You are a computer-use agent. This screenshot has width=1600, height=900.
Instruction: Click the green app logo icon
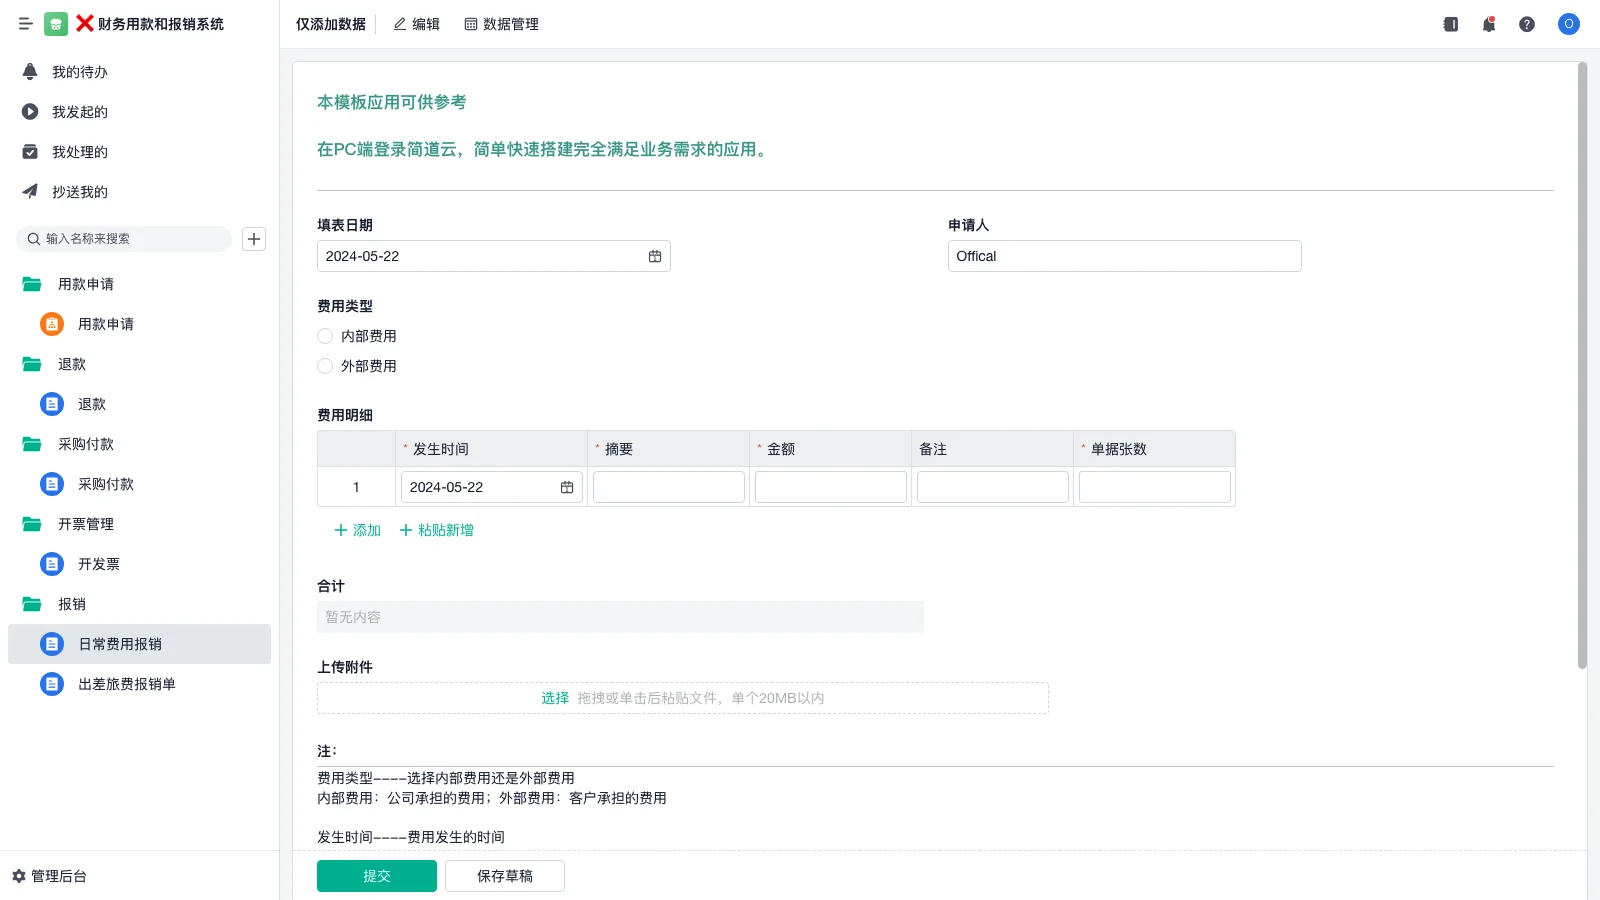56,24
